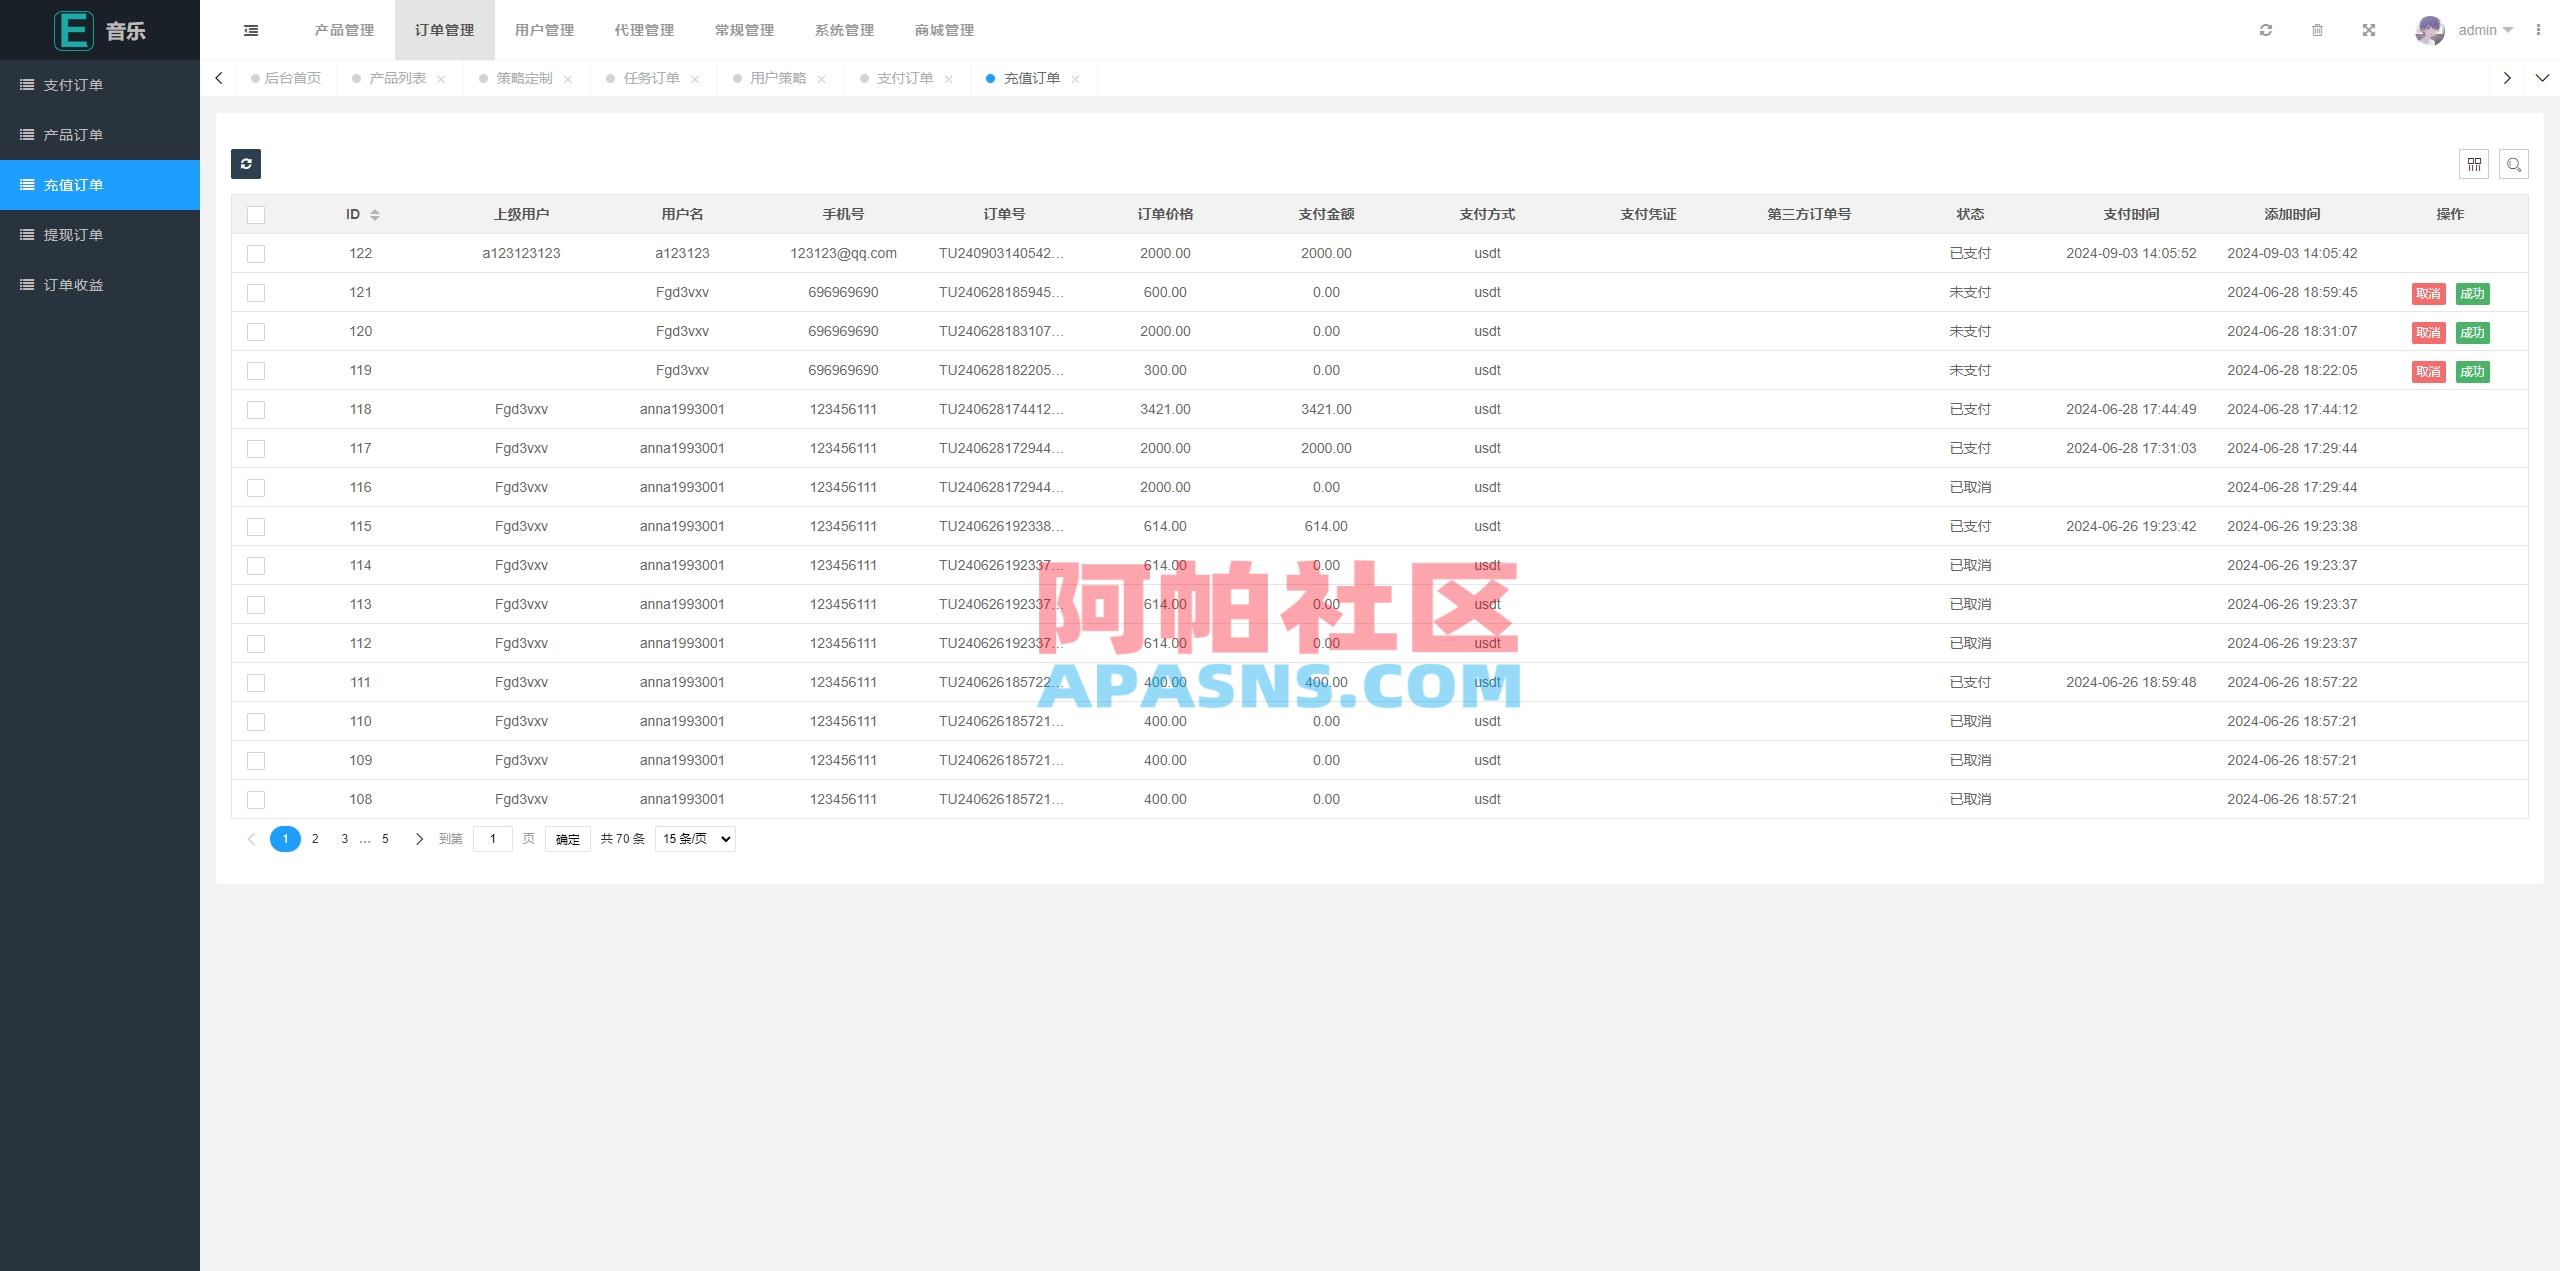Screen dimensions: 2560x1271
Task: Toggle fullscreen with the expand arrows icon
Action: pyautogui.click(x=2369, y=29)
